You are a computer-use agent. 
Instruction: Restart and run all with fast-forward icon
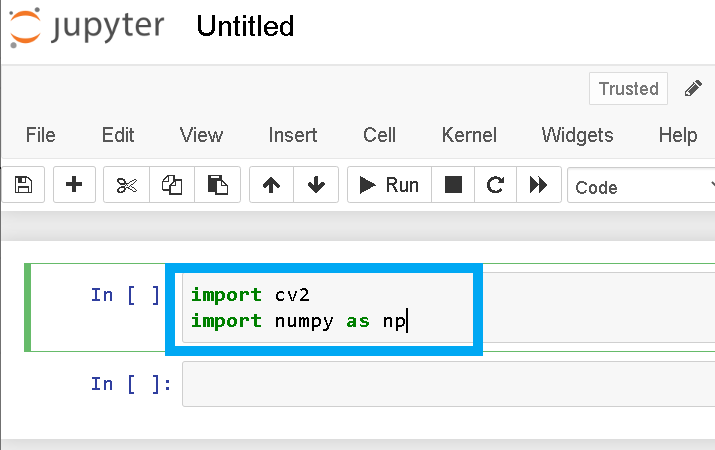pyautogui.click(x=539, y=185)
